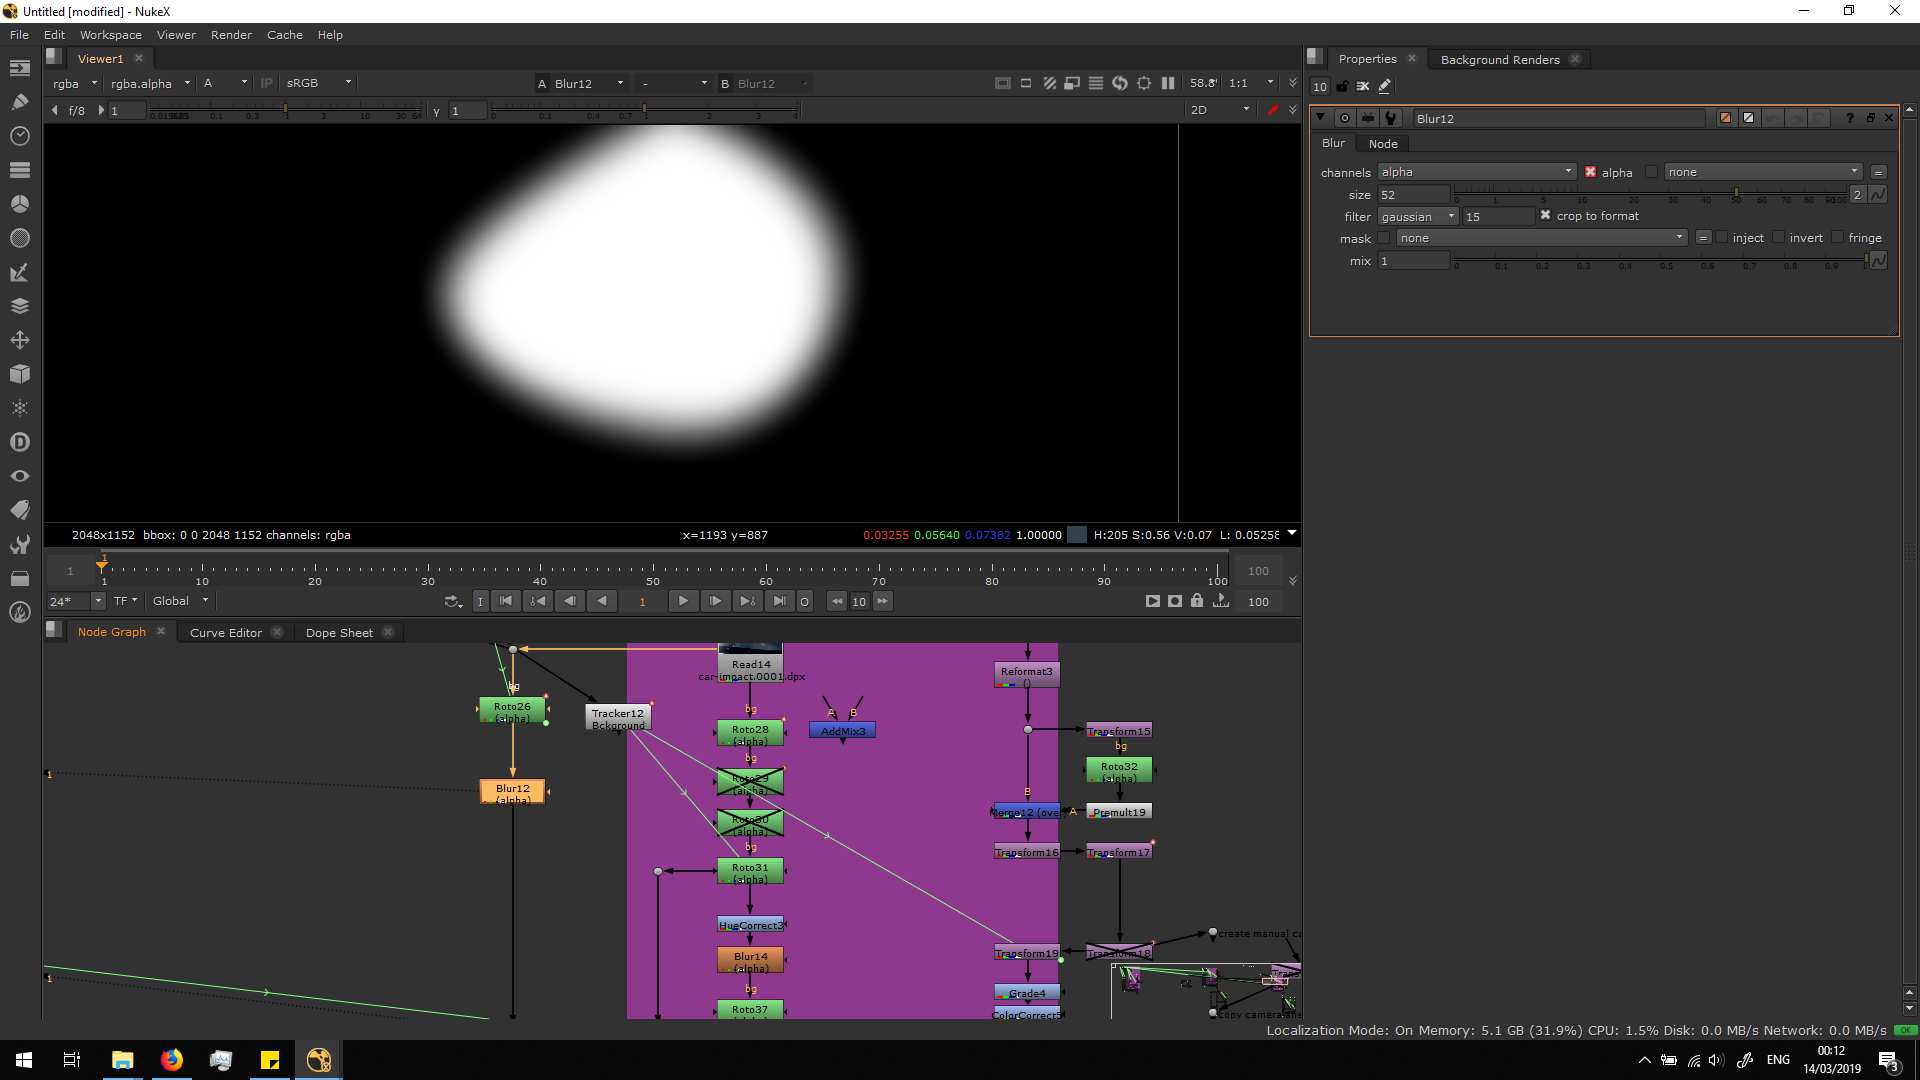Open the 3D nodes cube icon
This screenshot has height=1080, width=1920.
coord(19,374)
